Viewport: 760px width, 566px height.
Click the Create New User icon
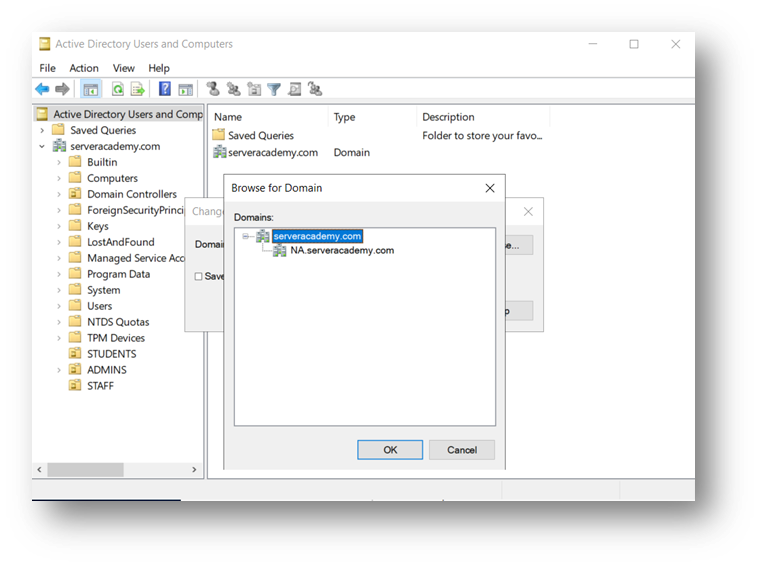point(213,89)
